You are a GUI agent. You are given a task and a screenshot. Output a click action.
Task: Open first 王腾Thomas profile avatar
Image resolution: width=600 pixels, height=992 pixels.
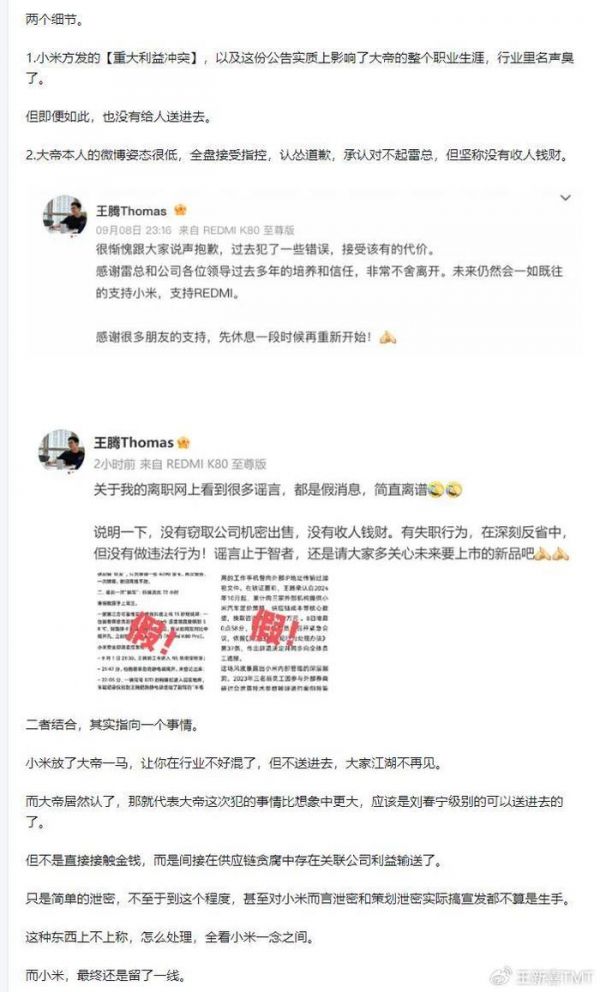coord(65,215)
